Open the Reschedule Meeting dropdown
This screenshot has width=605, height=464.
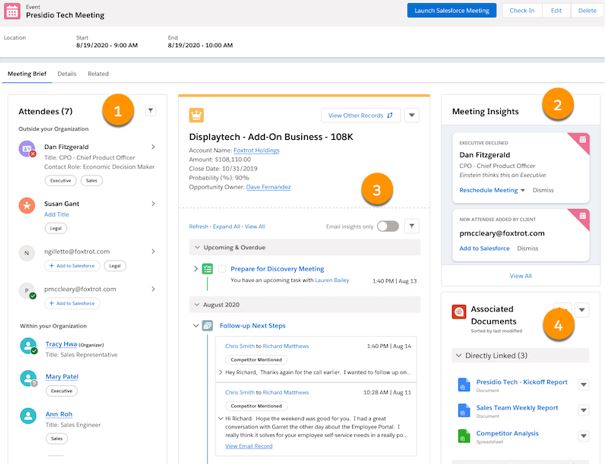[x=523, y=190]
